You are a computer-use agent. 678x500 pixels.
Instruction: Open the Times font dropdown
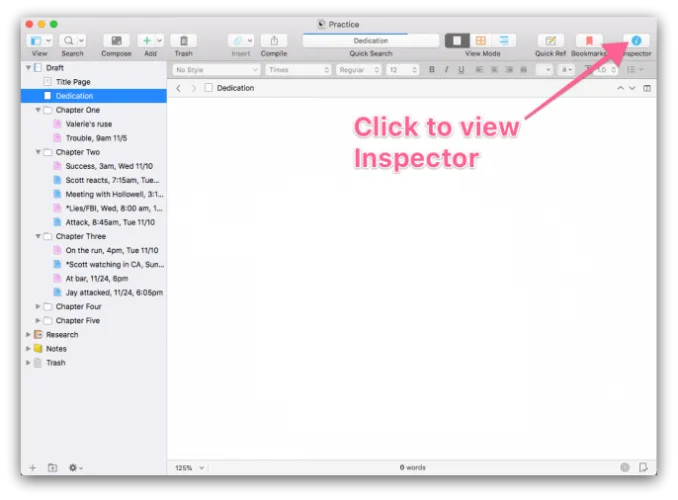[x=298, y=70]
